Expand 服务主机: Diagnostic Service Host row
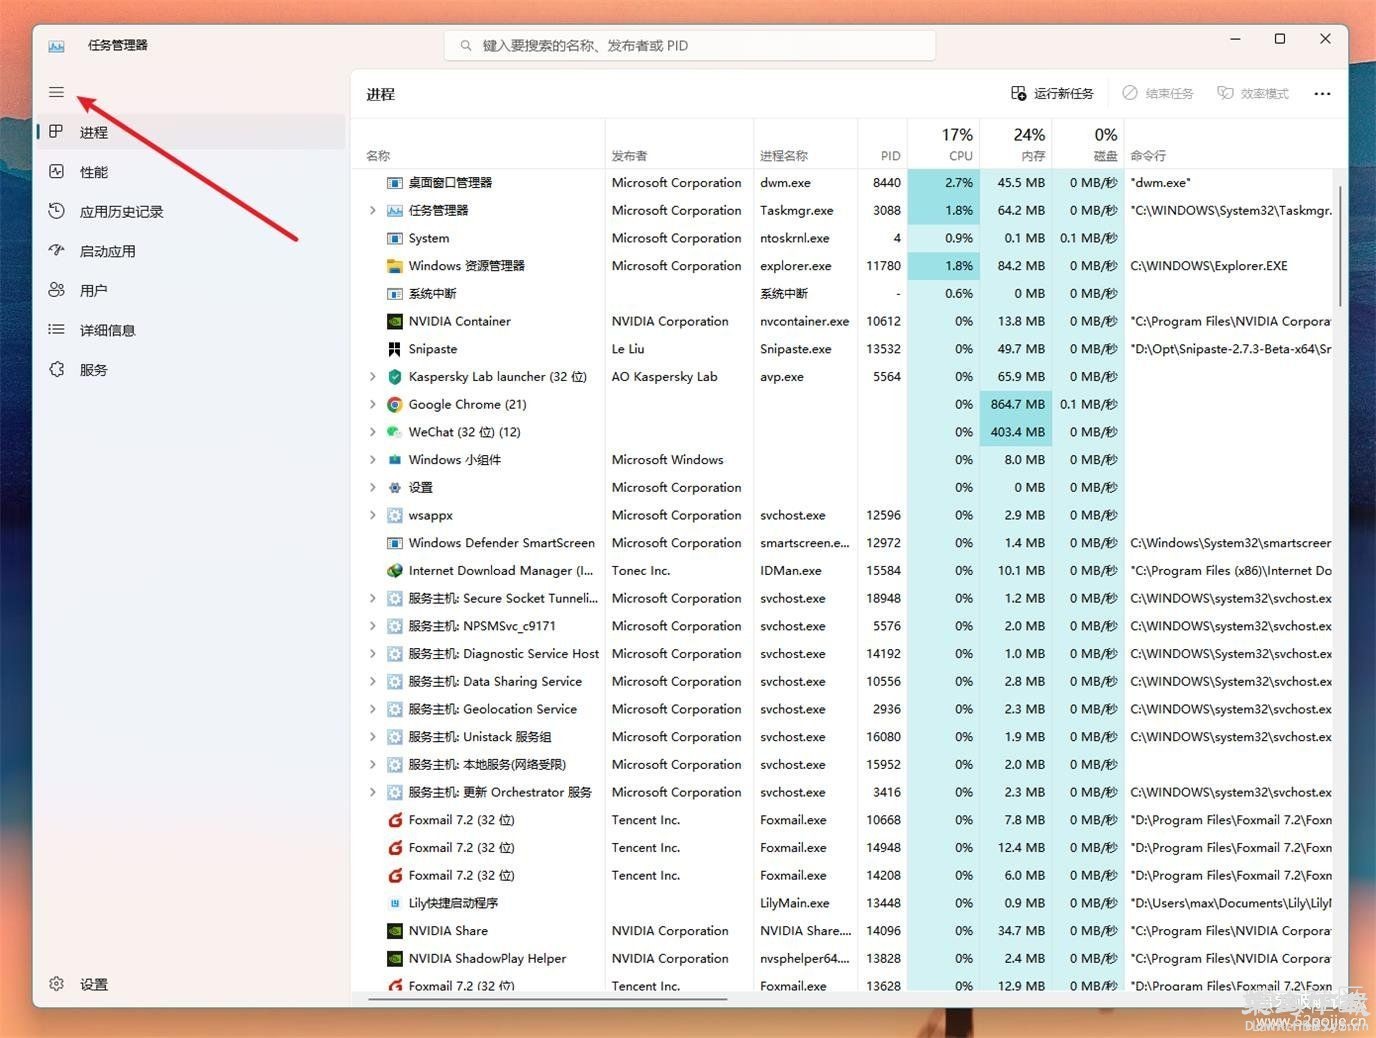The width and height of the screenshot is (1376, 1038). coord(372,653)
